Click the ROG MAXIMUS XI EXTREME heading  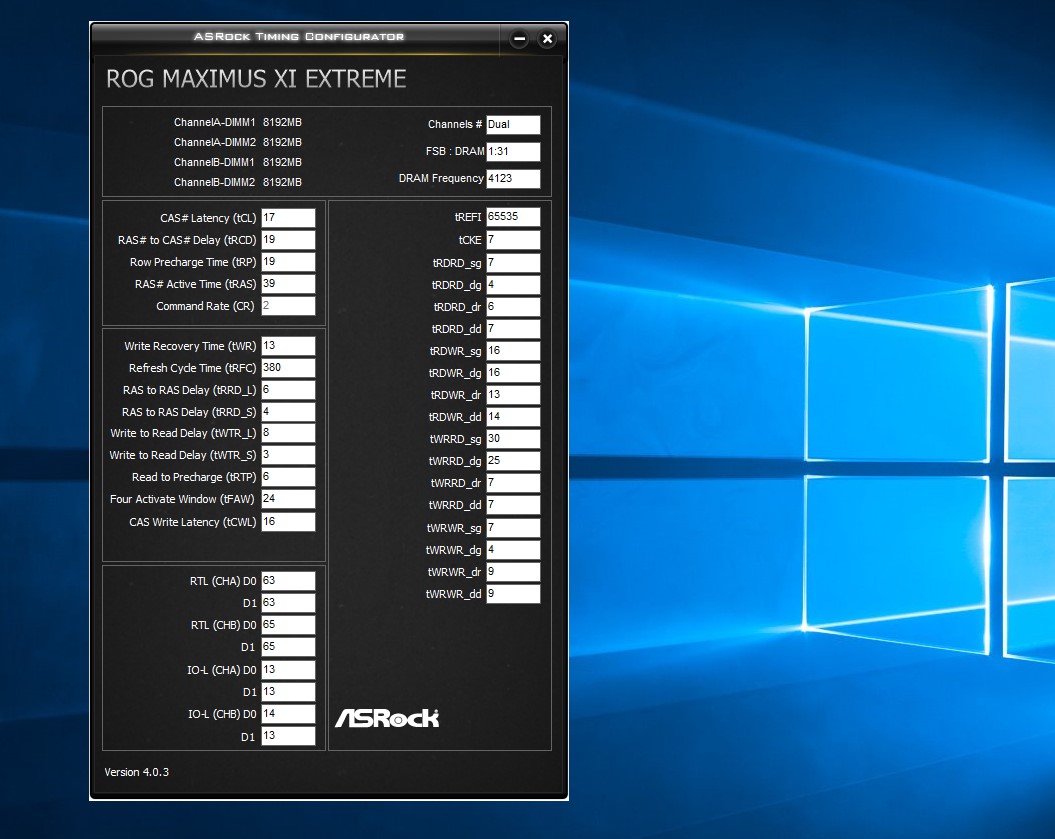256,79
